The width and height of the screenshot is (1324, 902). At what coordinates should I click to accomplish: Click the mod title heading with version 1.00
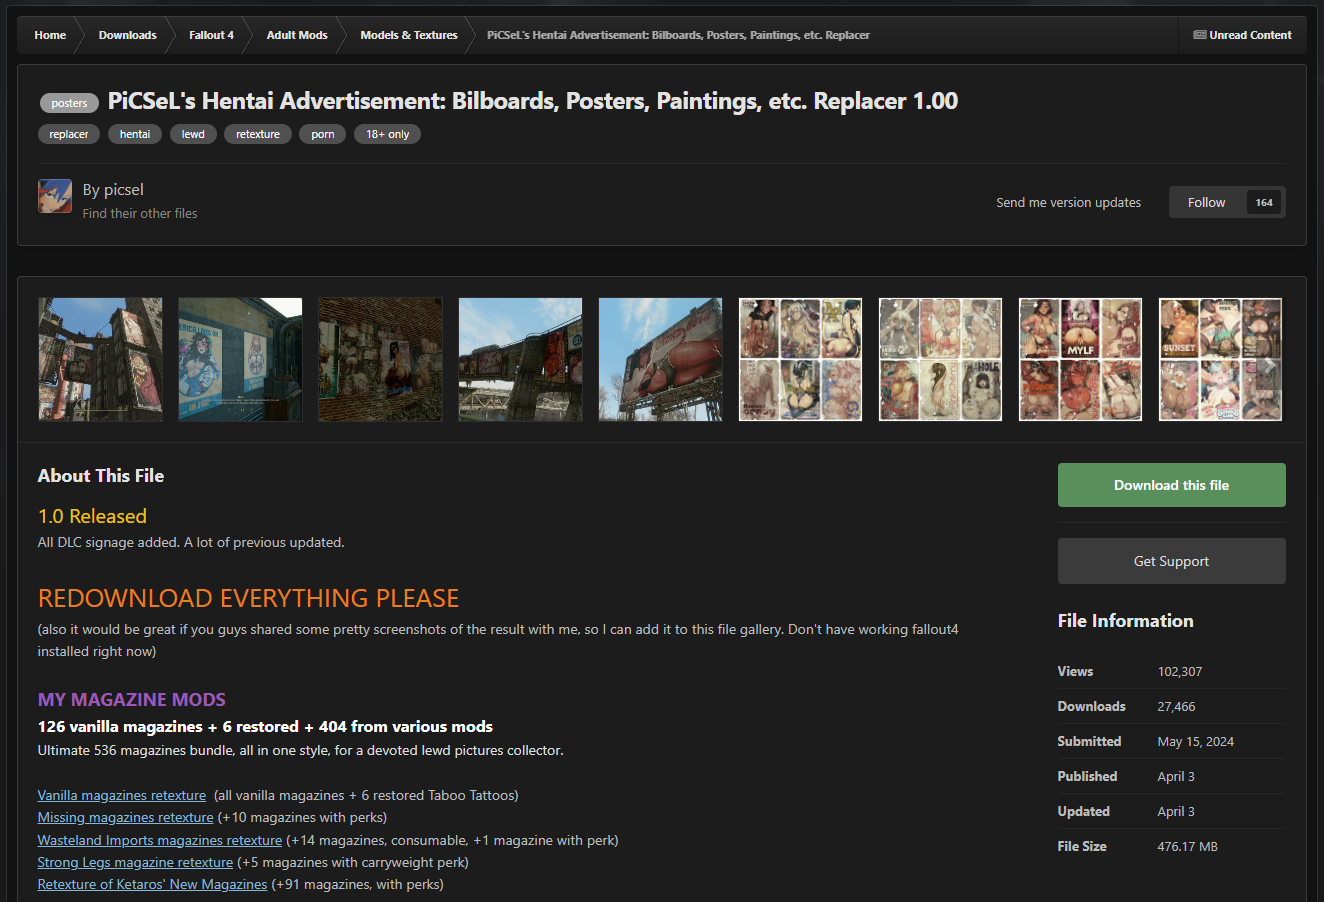[533, 101]
